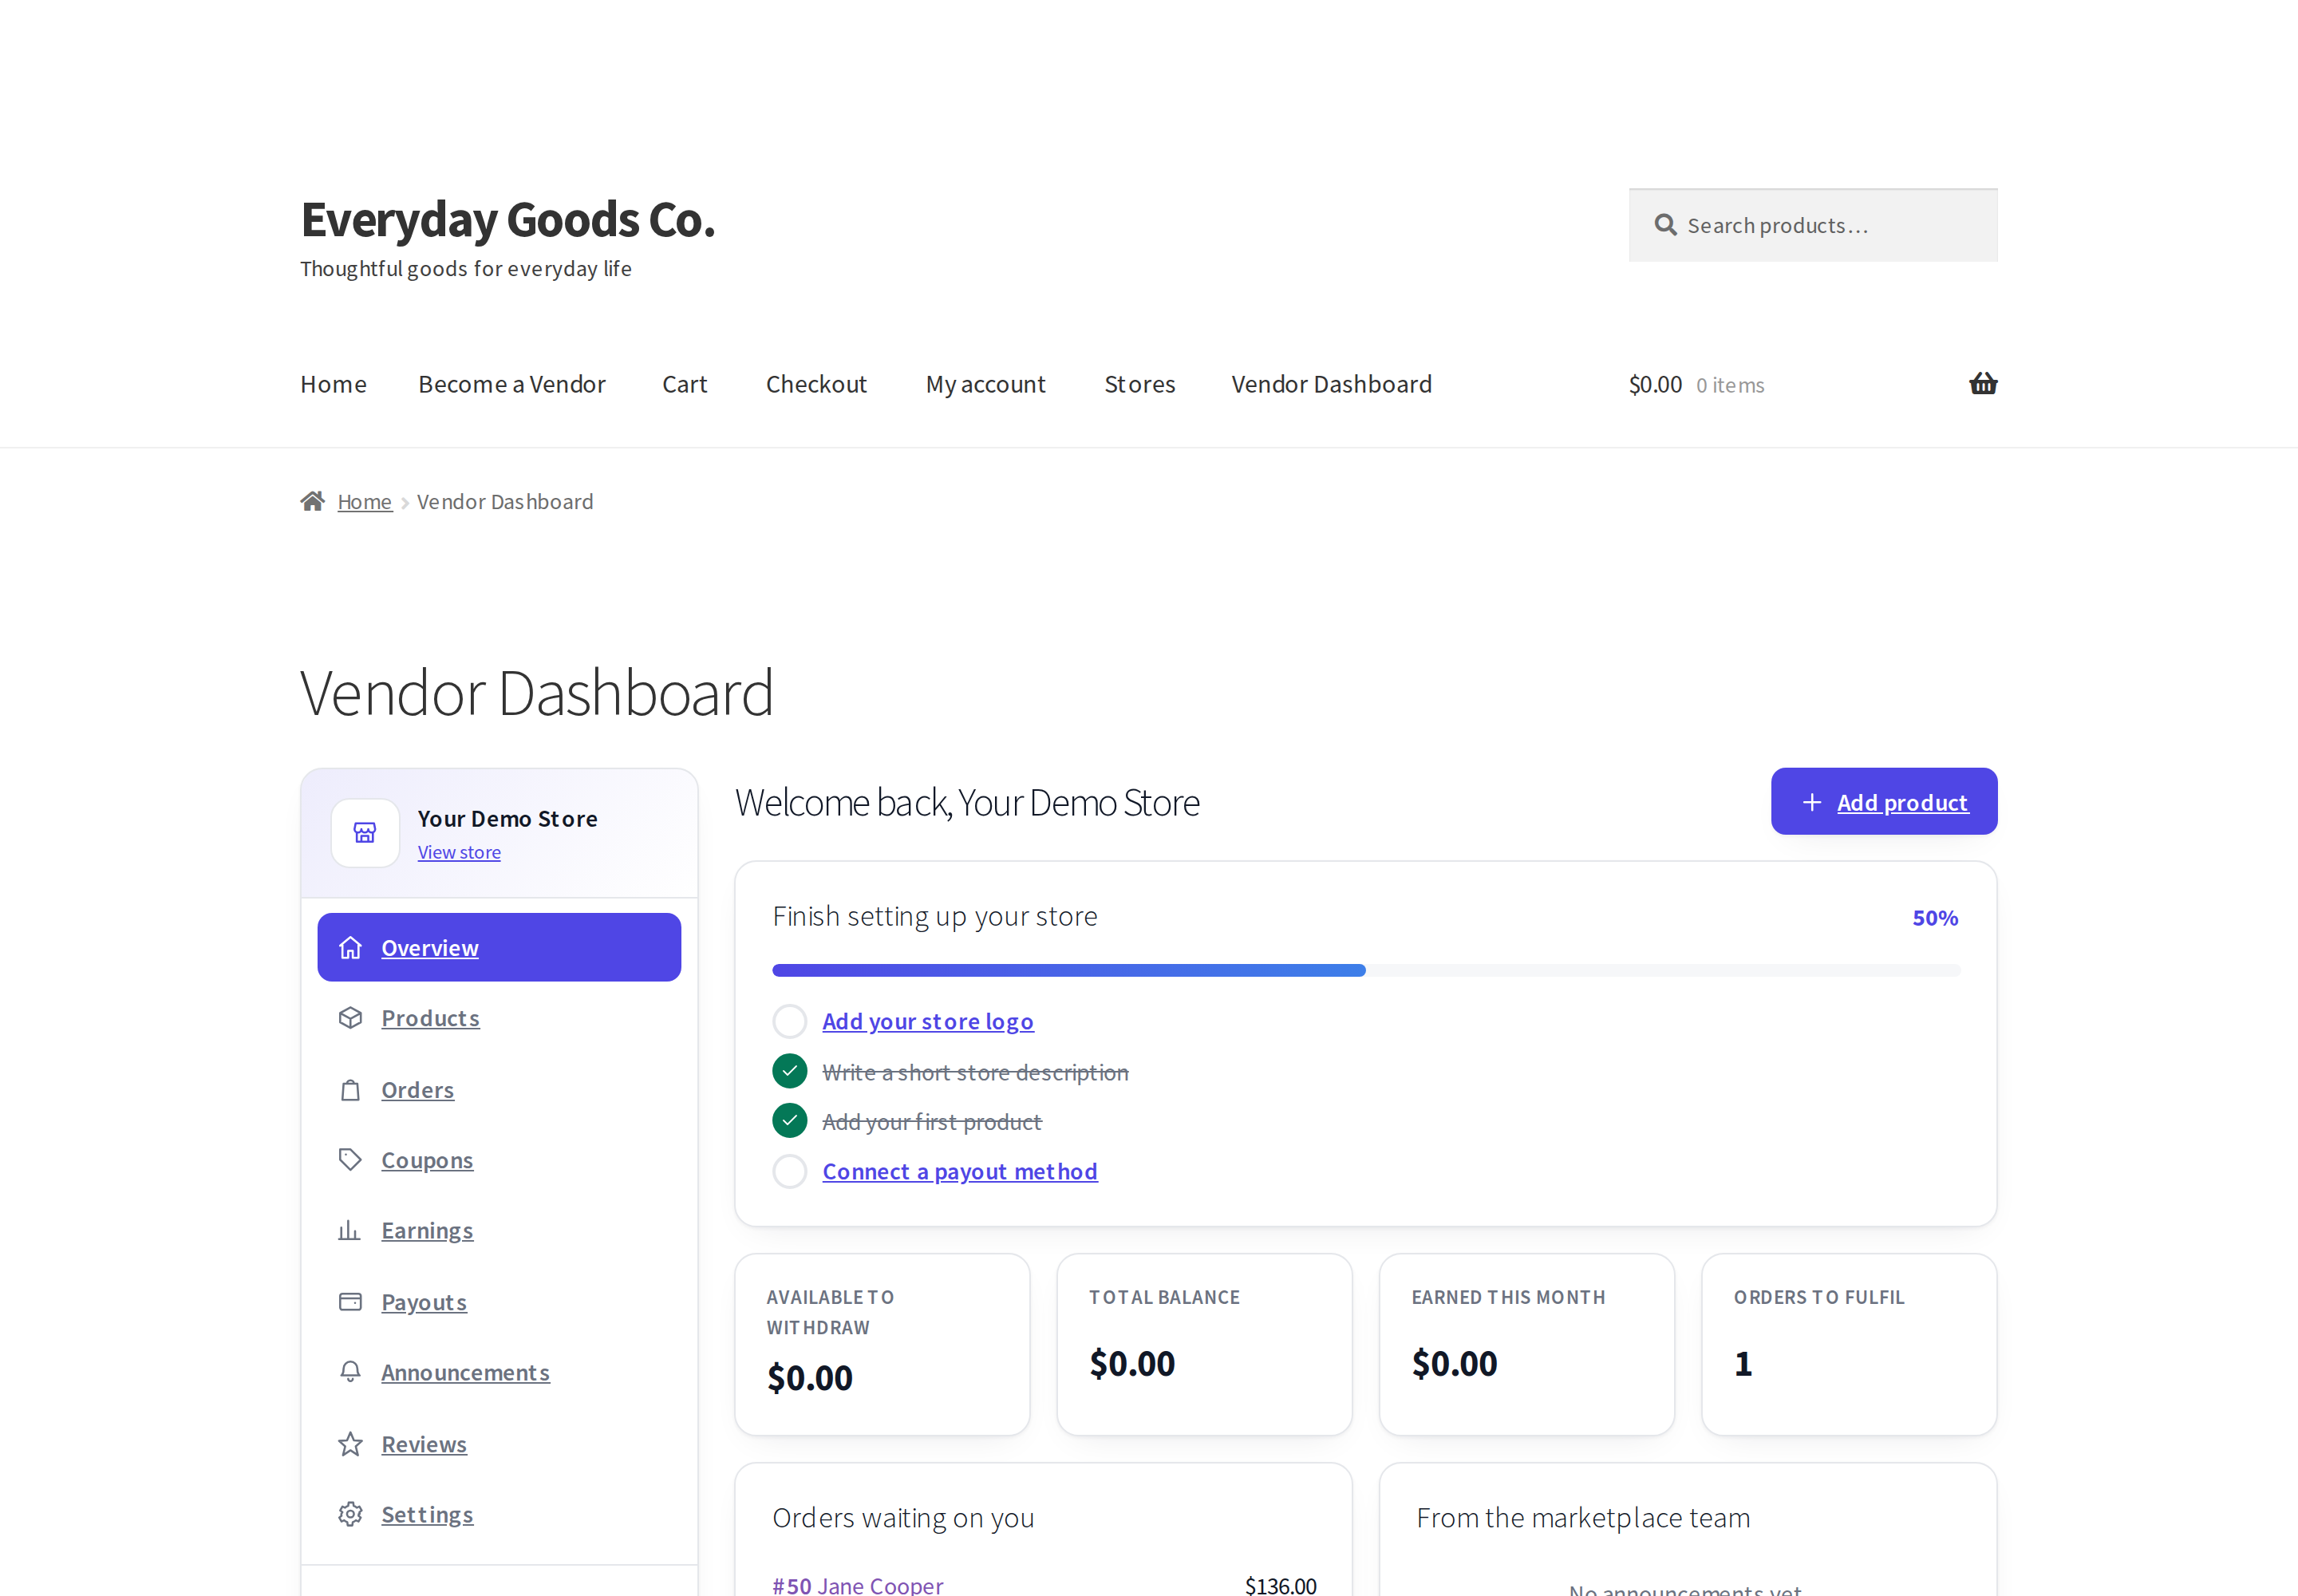Click the Coupons tag icon

(350, 1160)
